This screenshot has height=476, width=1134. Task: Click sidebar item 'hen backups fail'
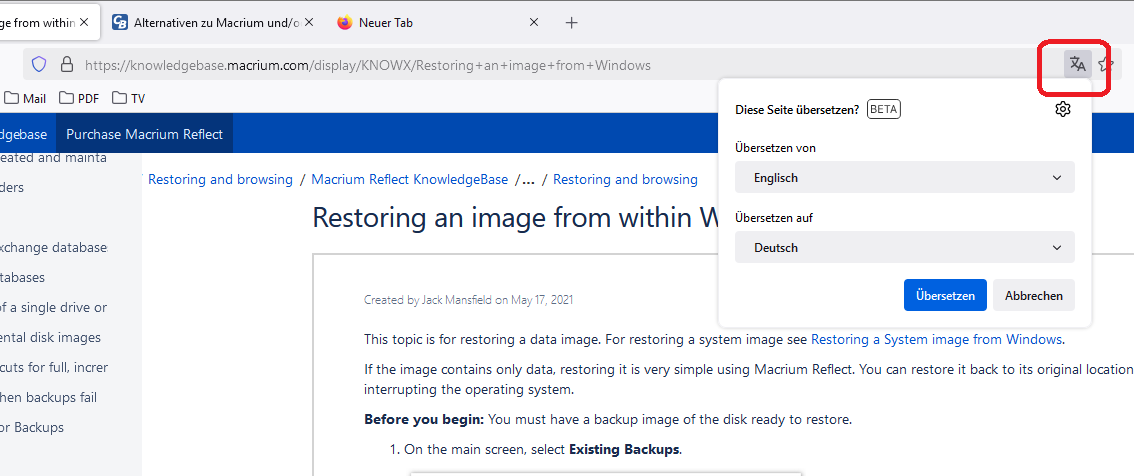(48, 397)
